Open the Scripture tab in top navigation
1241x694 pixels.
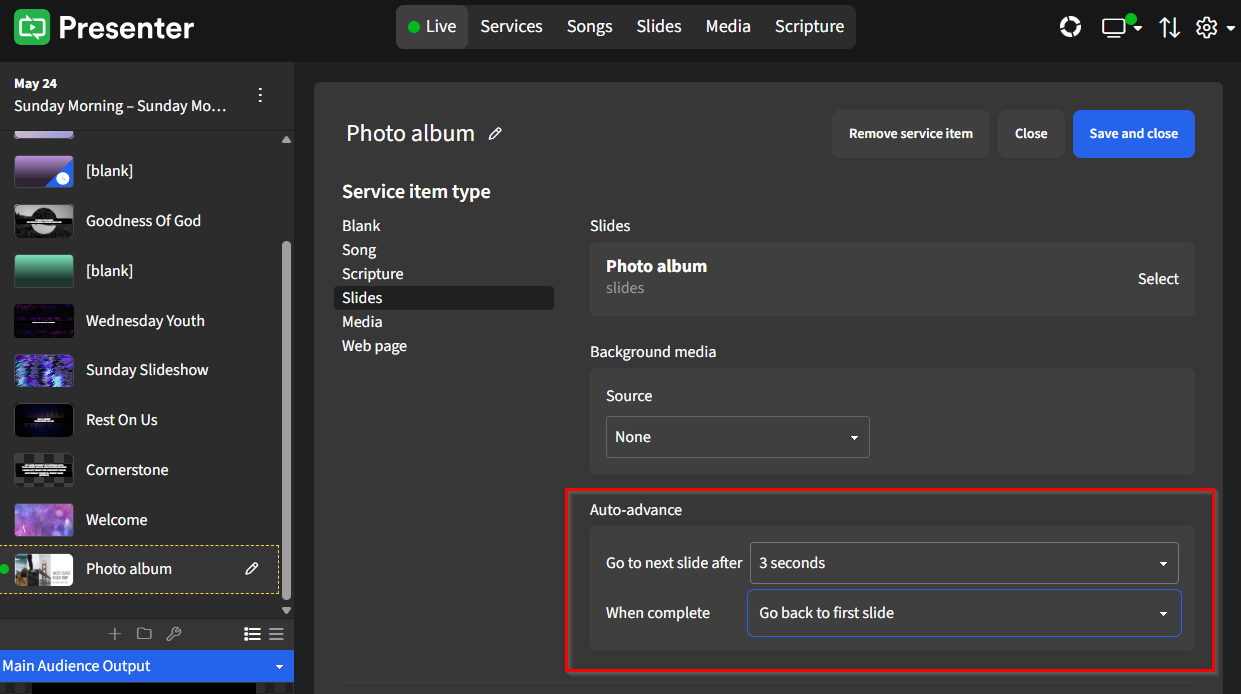pyautogui.click(x=809, y=27)
